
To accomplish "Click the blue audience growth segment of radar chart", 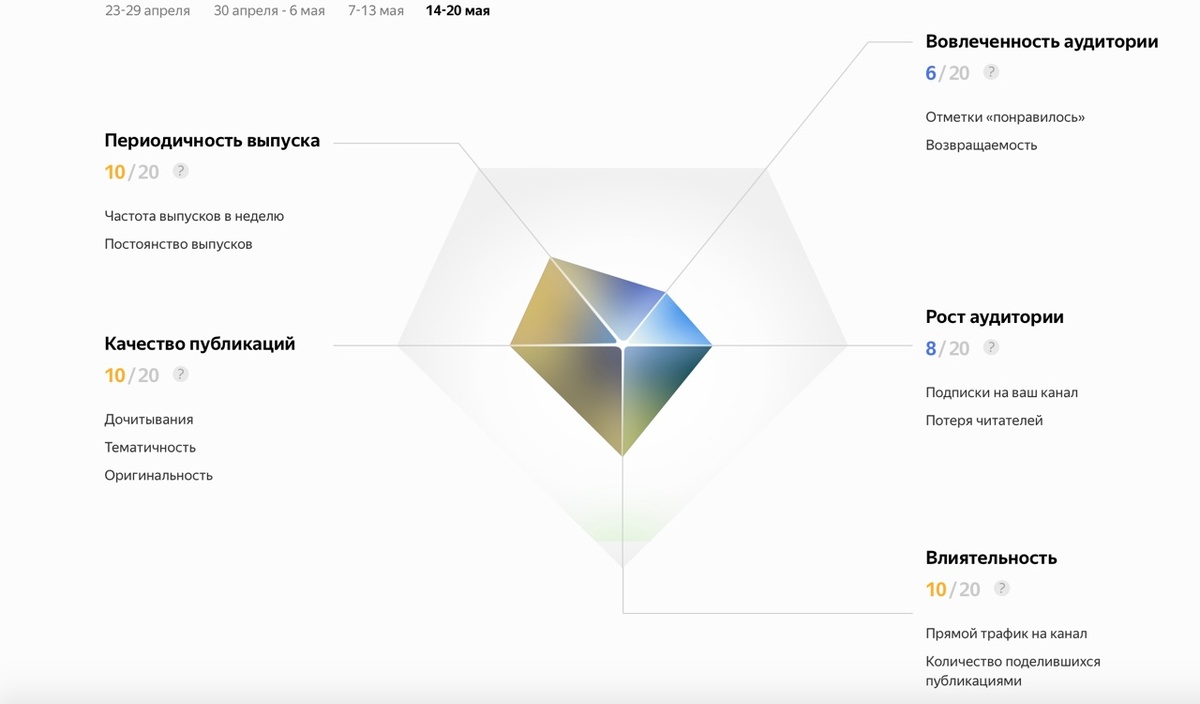I will (x=670, y=324).
